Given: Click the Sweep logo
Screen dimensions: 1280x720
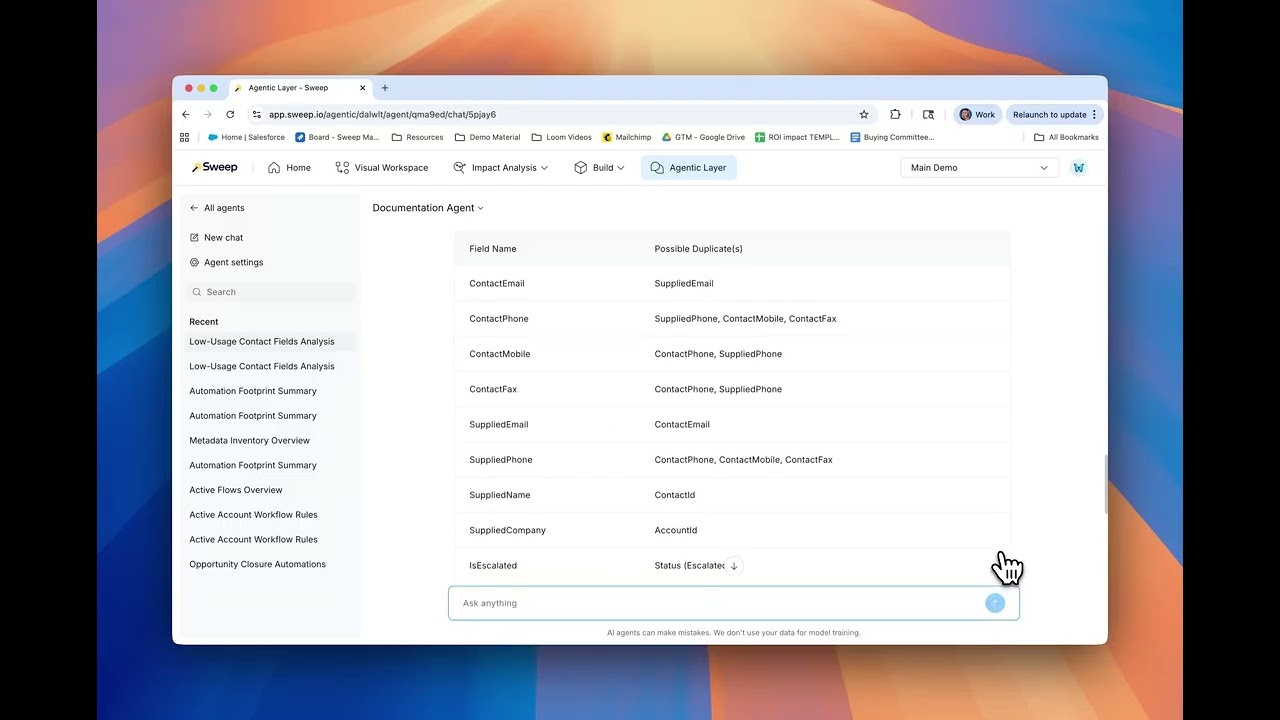Looking at the screenshot, I should click(x=214, y=167).
